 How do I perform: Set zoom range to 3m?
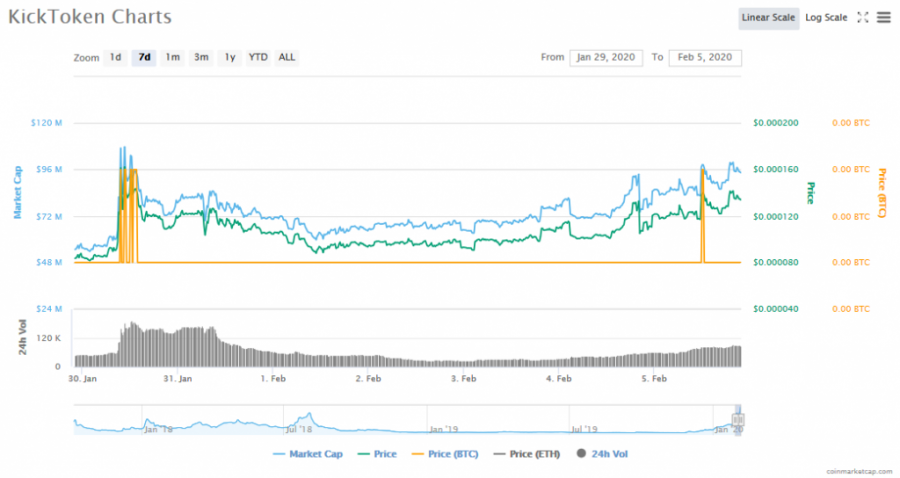tap(201, 57)
